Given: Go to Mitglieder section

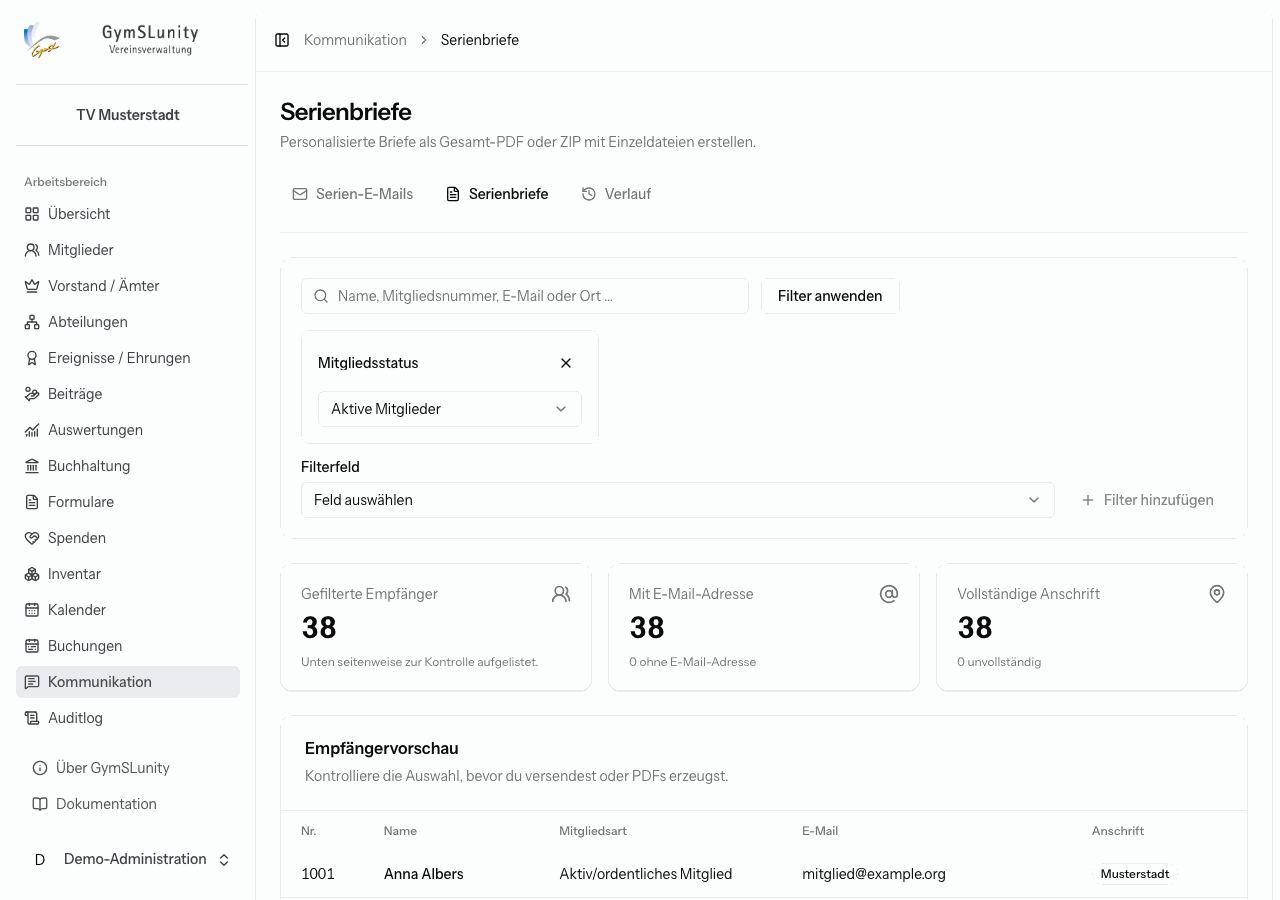Looking at the screenshot, I should click(128, 250).
